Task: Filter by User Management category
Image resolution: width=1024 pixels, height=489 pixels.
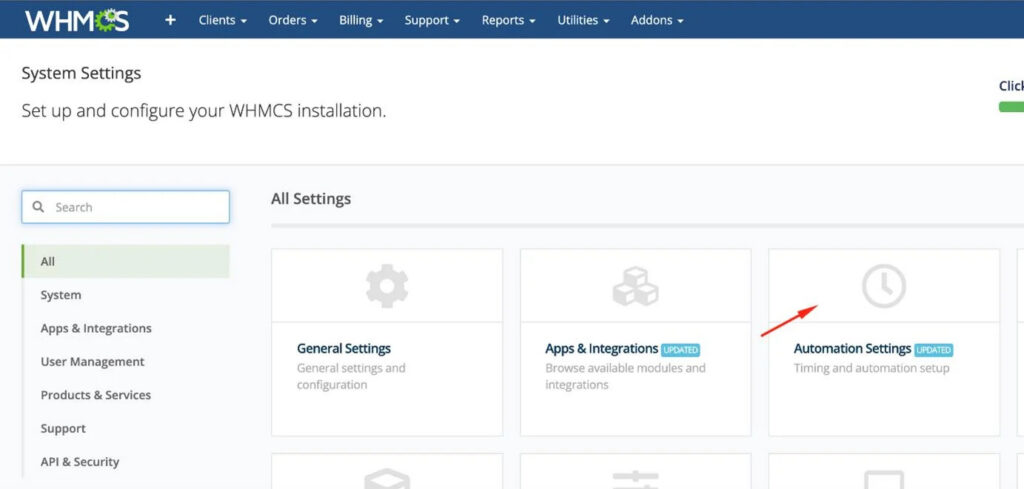Action: pyautogui.click(x=92, y=362)
